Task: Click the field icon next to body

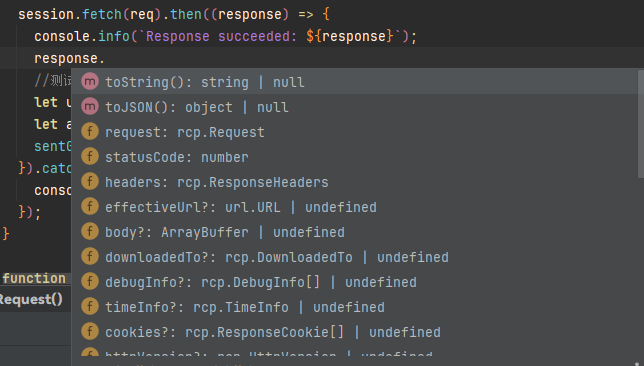Action: coord(90,231)
